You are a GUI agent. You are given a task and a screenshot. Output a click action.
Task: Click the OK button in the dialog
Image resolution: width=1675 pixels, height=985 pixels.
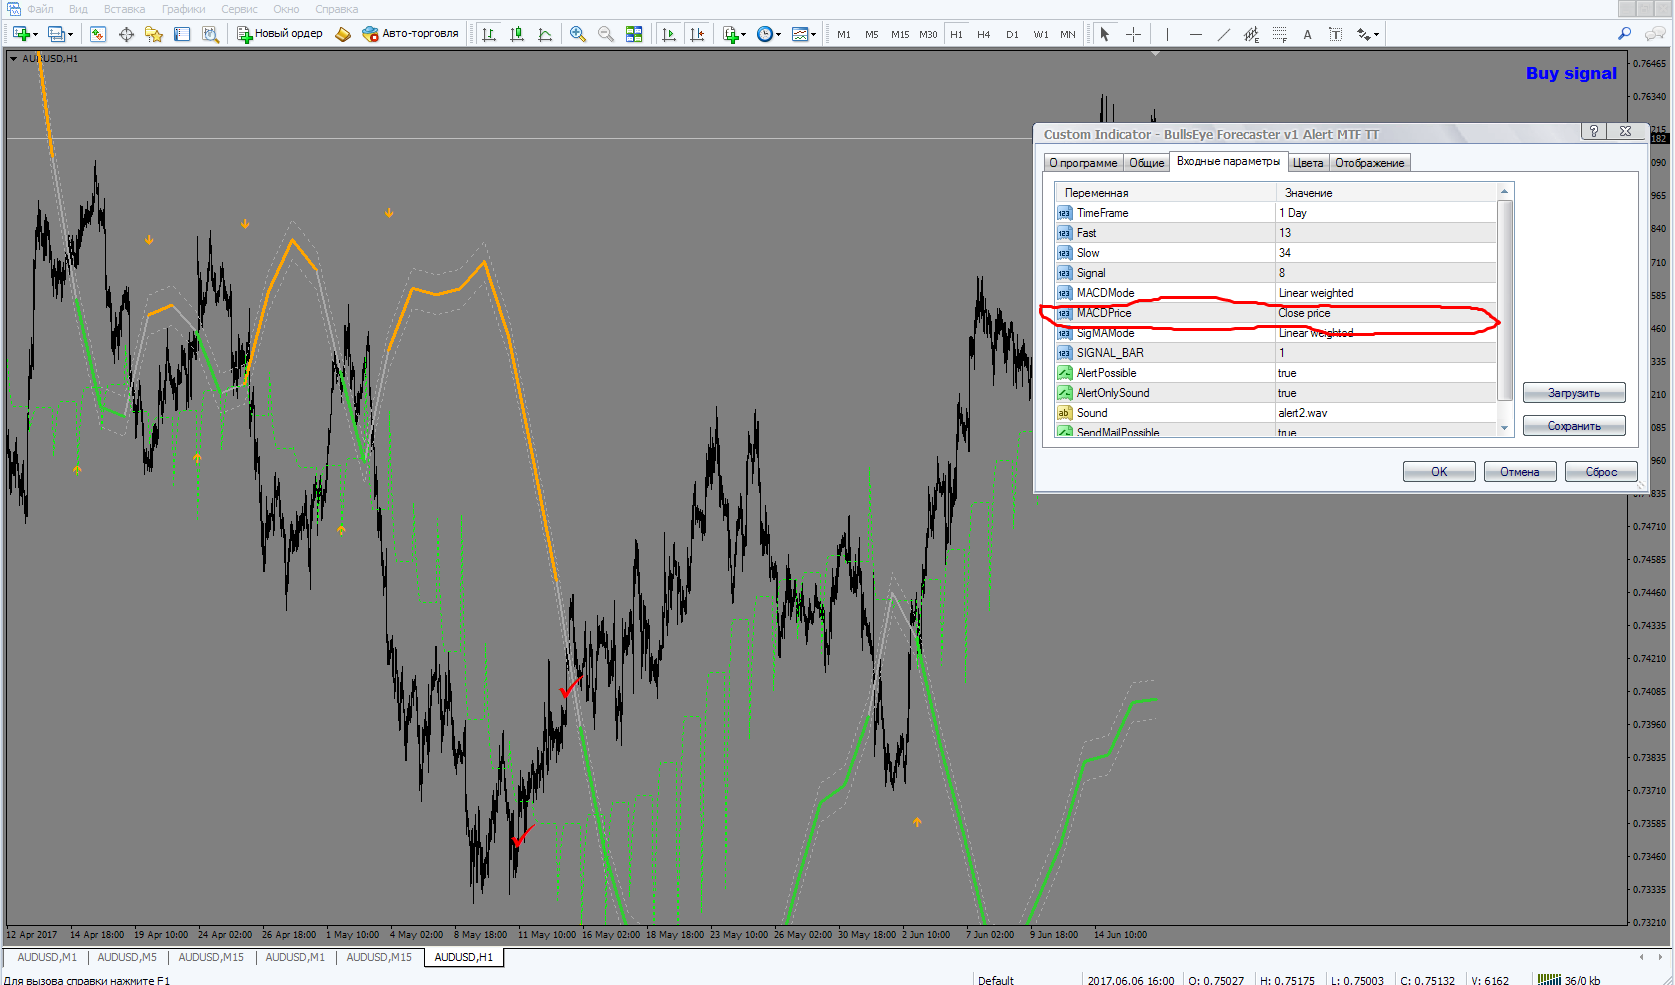pos(1439,472)
